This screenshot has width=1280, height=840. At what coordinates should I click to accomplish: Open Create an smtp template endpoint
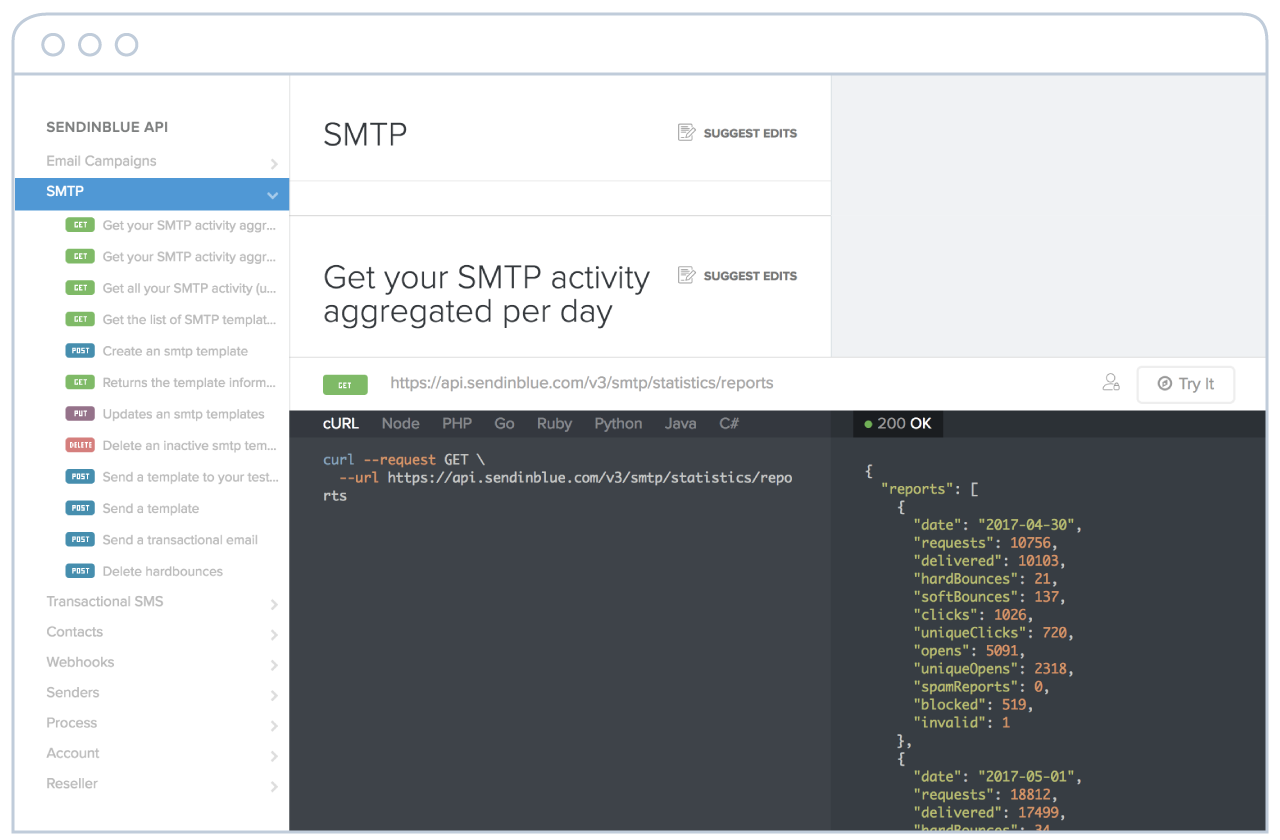[175, 351]
